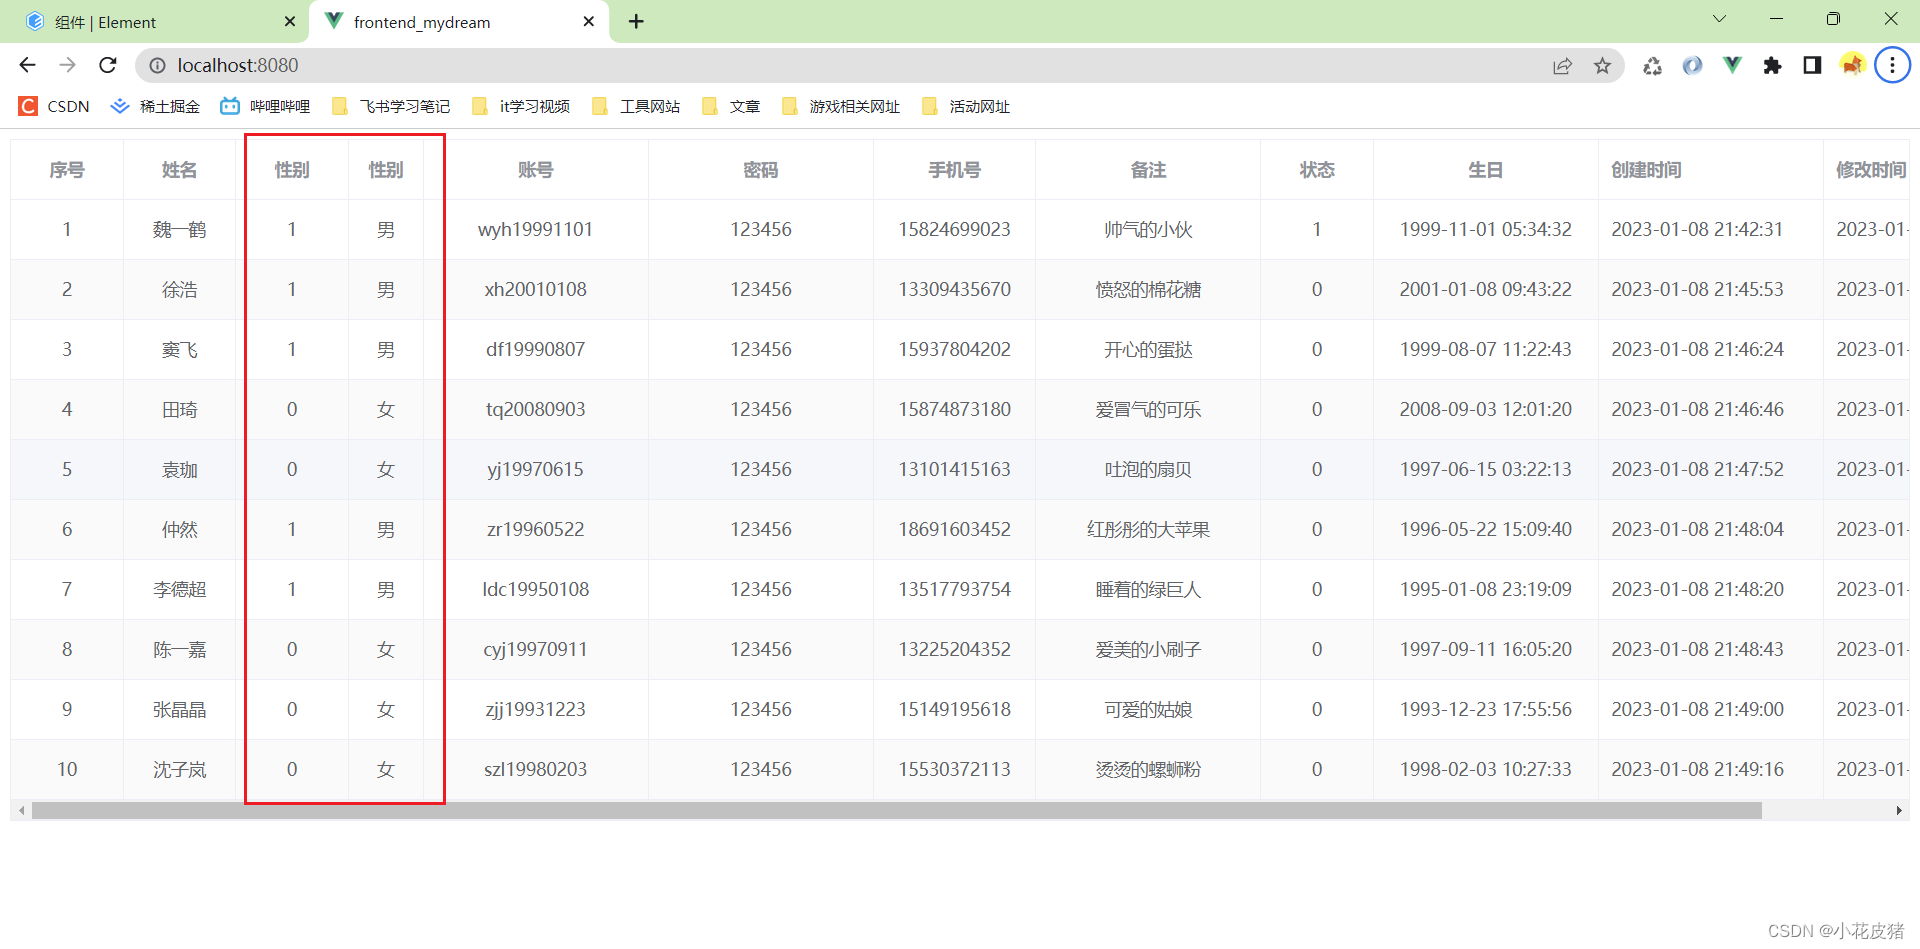
Task: Open the 哔哩哔哩 bookmark
Action: click(265, 106)
